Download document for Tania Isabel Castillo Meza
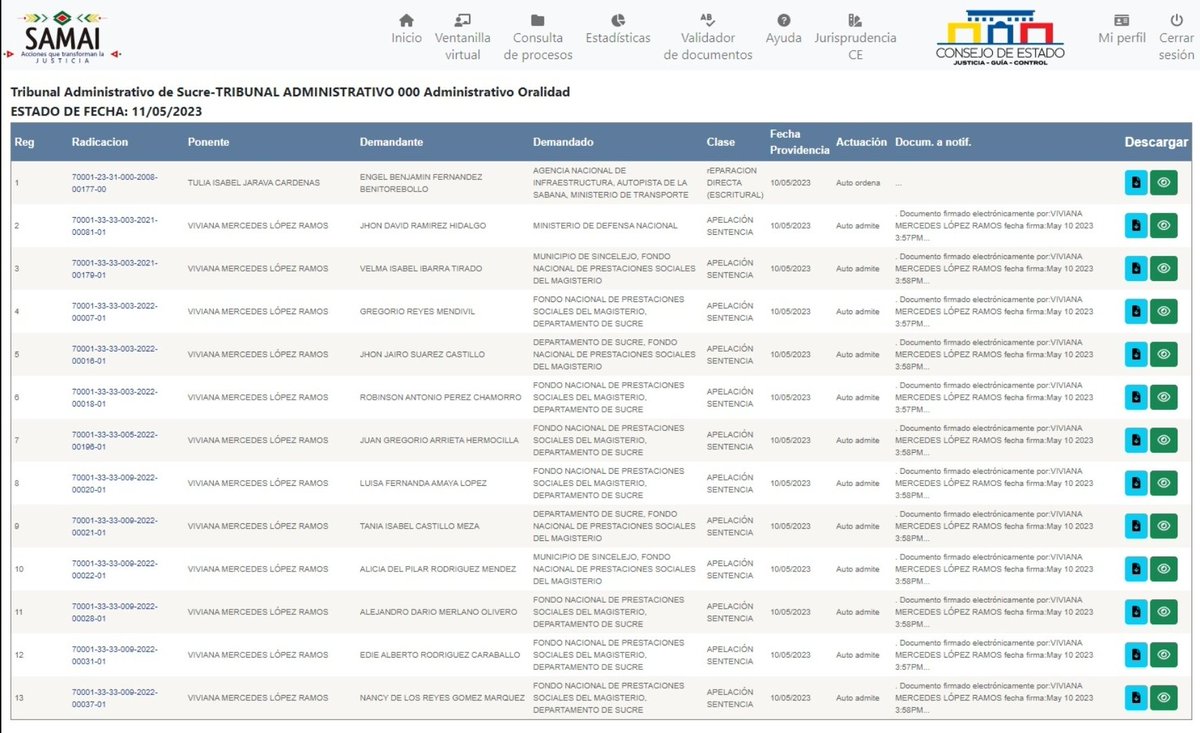 [1135, 526]
